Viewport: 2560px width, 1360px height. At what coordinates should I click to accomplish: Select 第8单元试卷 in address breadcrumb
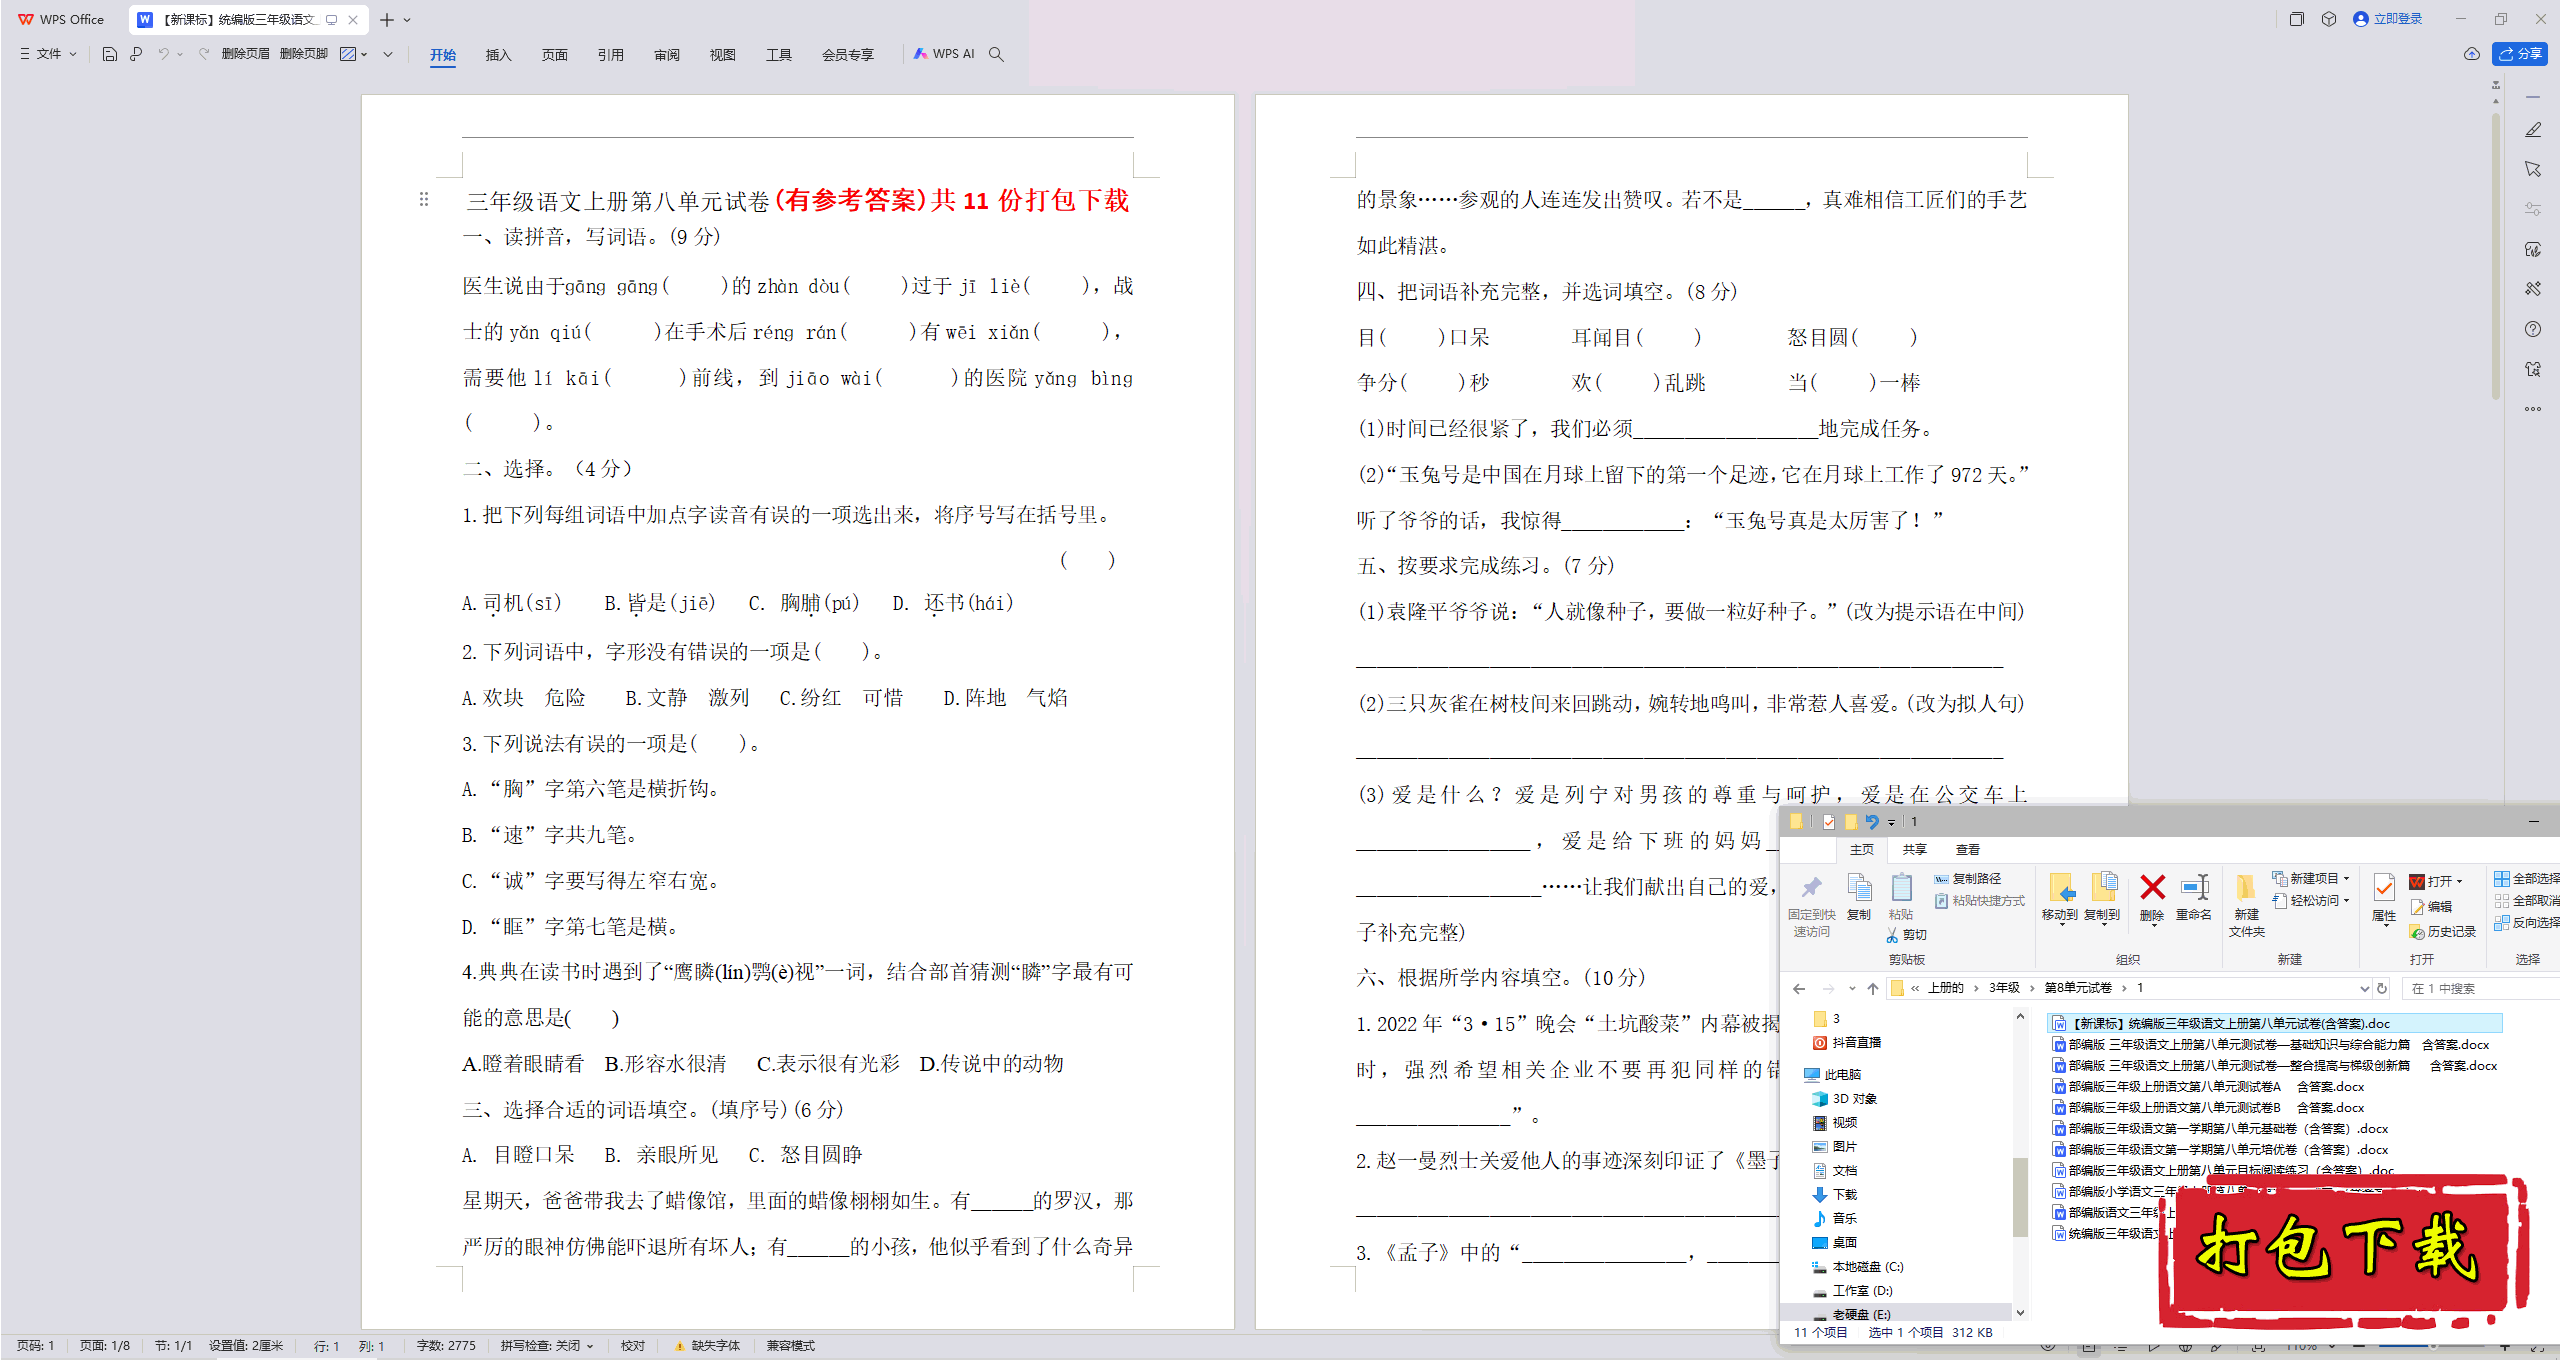point(2078,988)
